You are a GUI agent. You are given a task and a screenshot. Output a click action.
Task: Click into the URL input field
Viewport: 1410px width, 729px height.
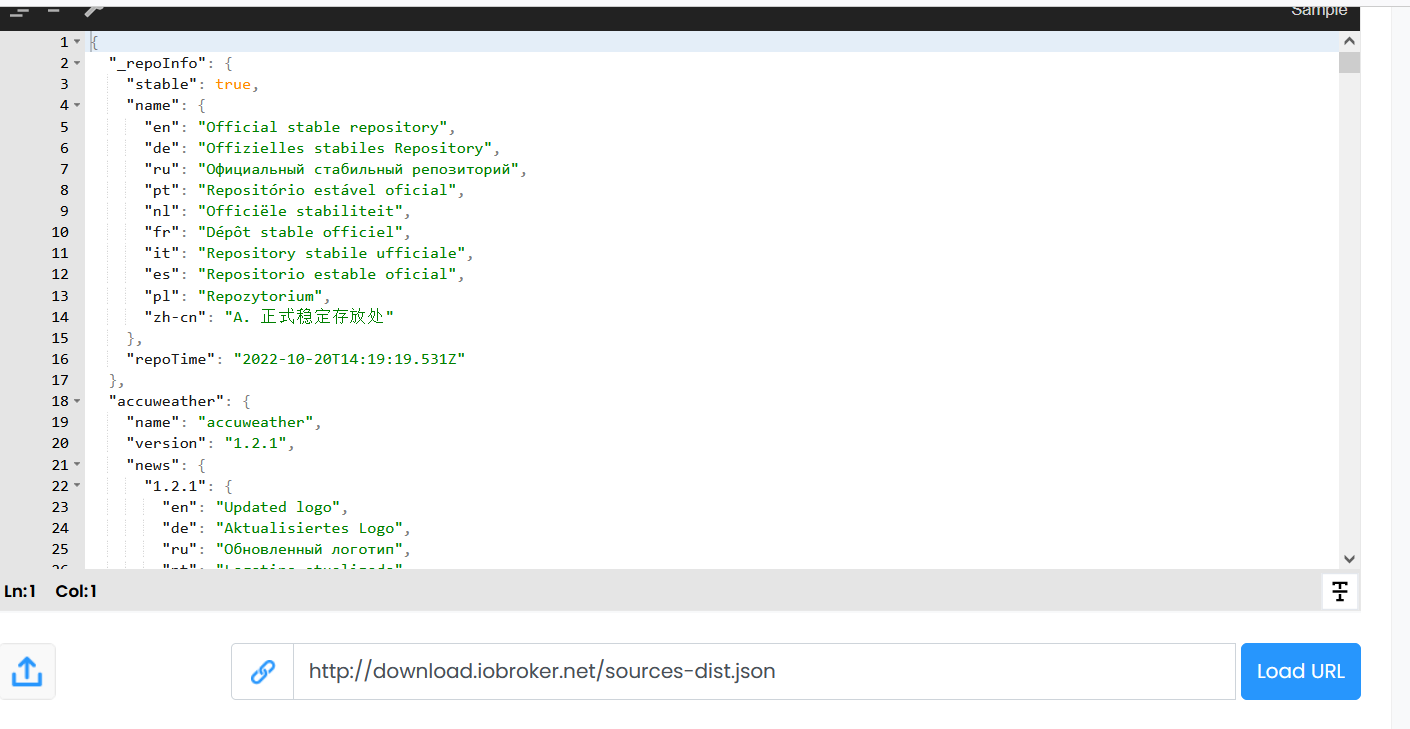click(x=764, y=671)
